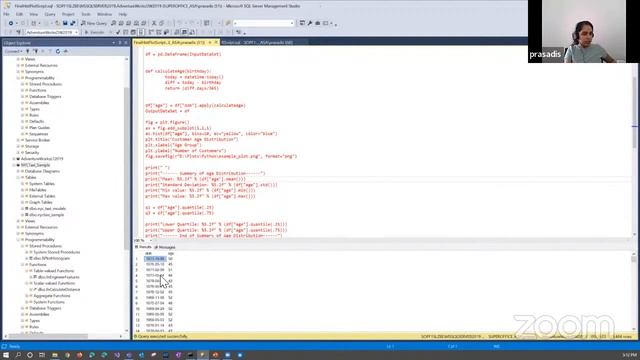Click the Copy icon in toolbar
The width and height of the screenshot is (640, 360).
tap(161, 23)
